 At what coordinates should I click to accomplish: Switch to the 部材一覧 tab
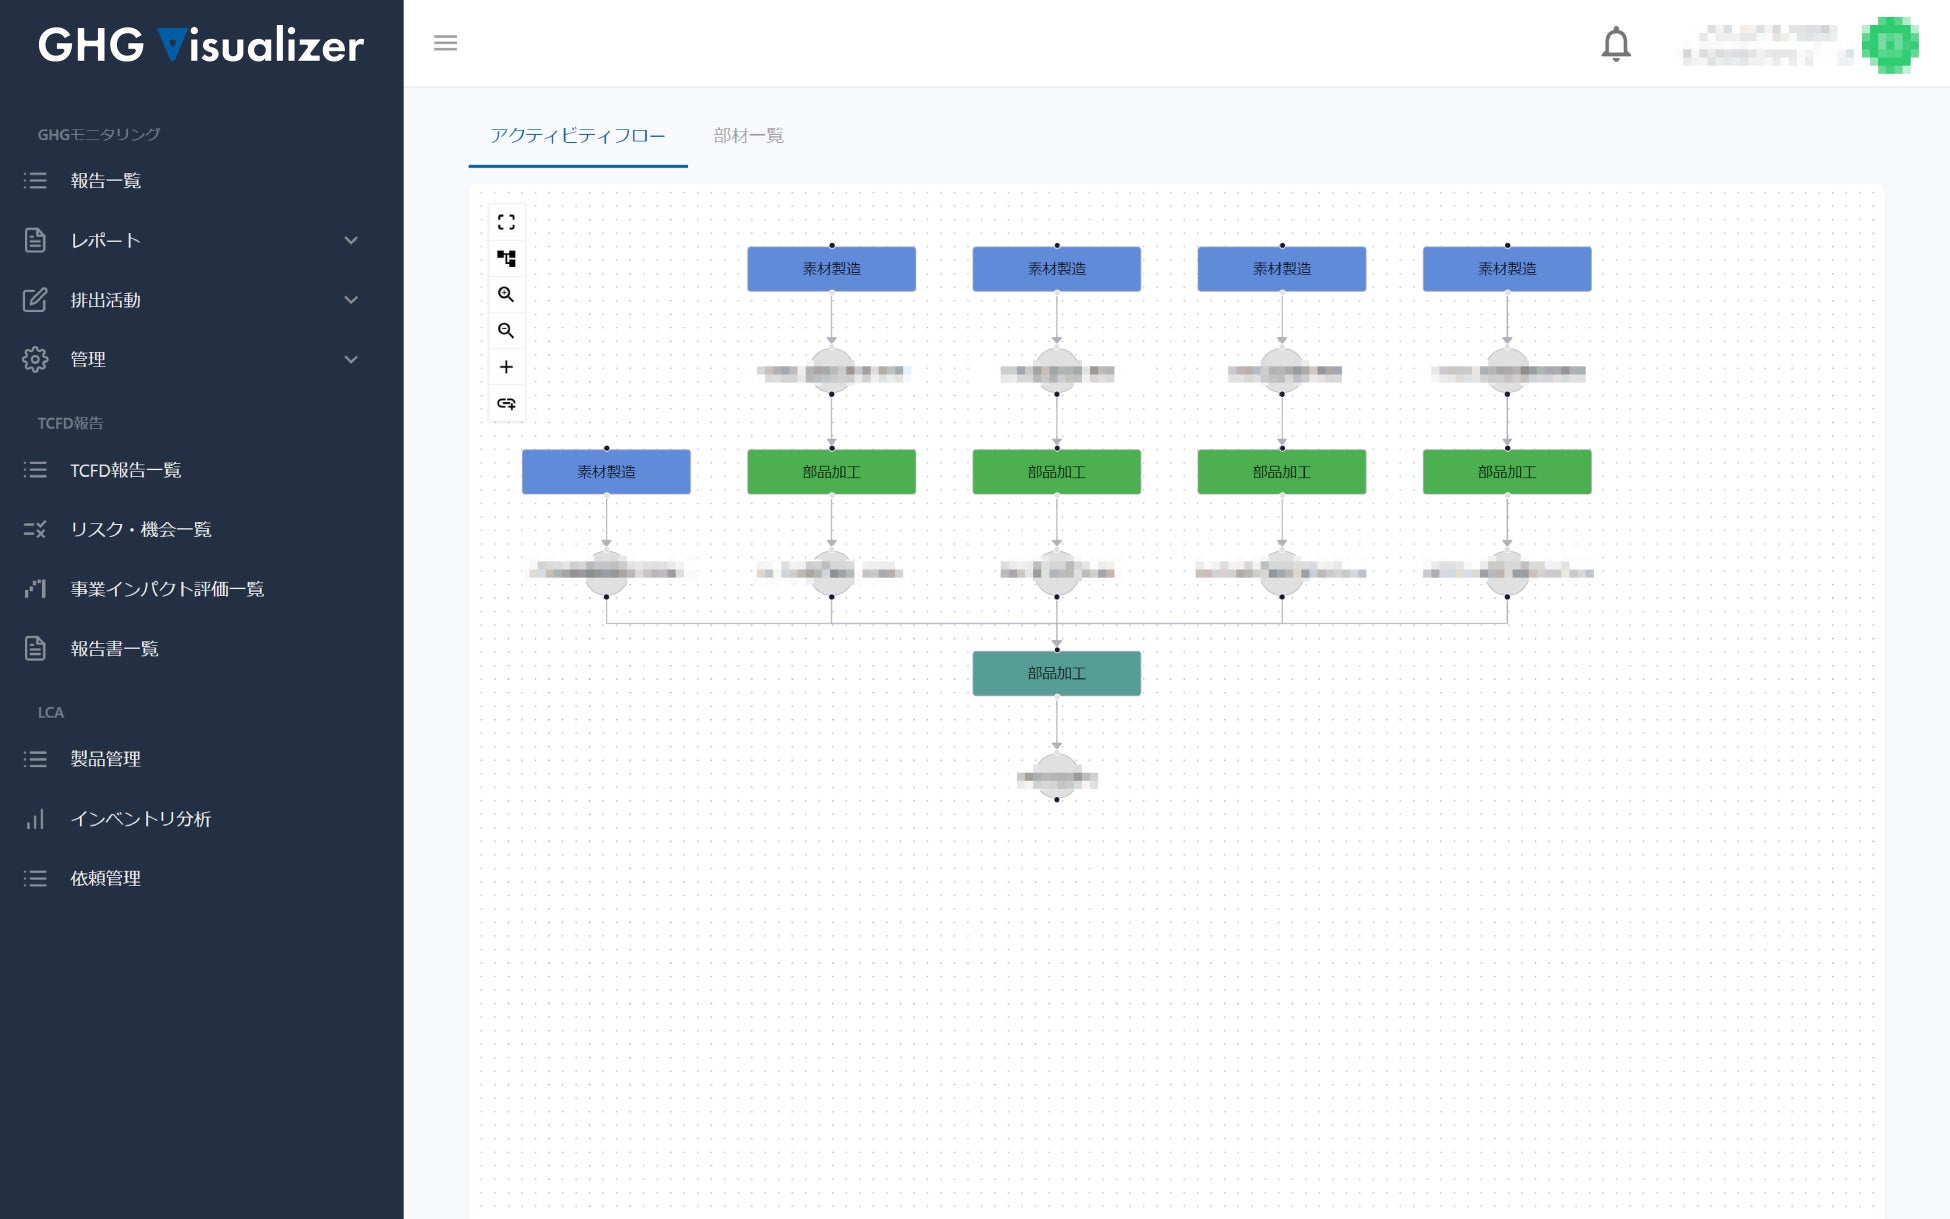tap(748, 136)
